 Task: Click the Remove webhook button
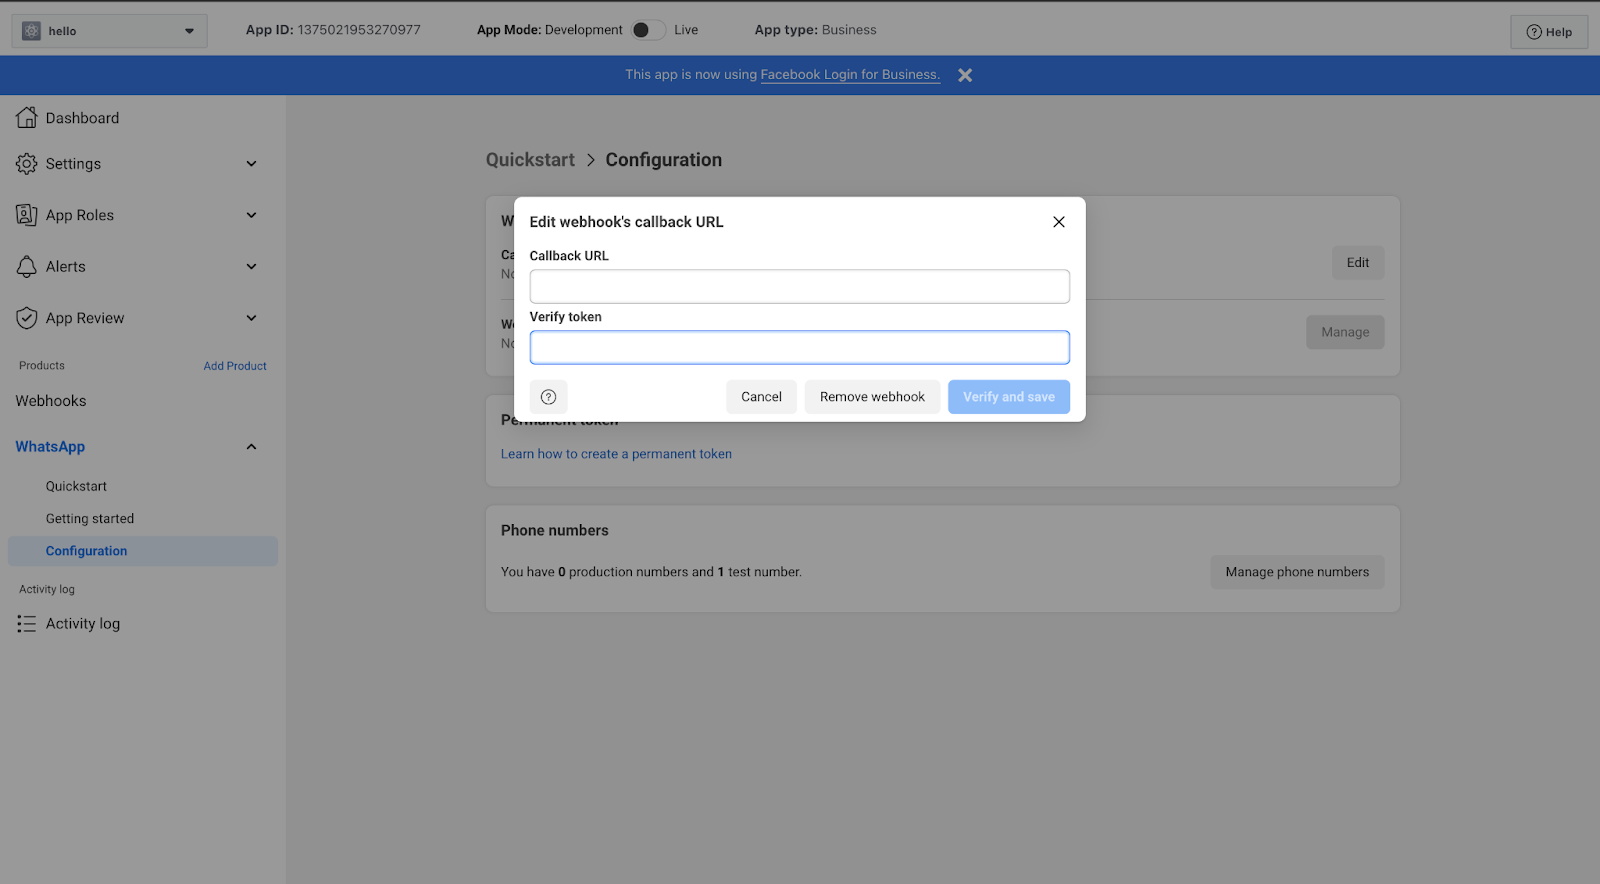click(x=872, y=397)
